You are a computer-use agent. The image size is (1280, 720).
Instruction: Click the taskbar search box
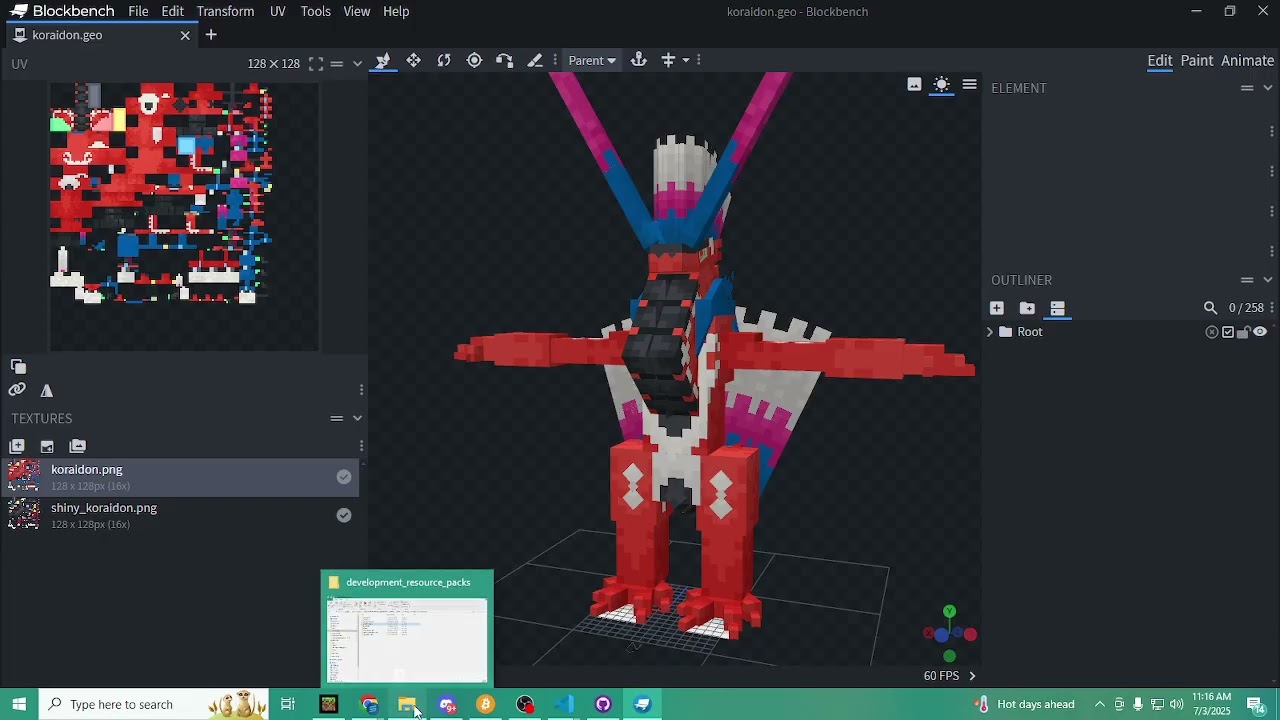(x=154, y=704)
